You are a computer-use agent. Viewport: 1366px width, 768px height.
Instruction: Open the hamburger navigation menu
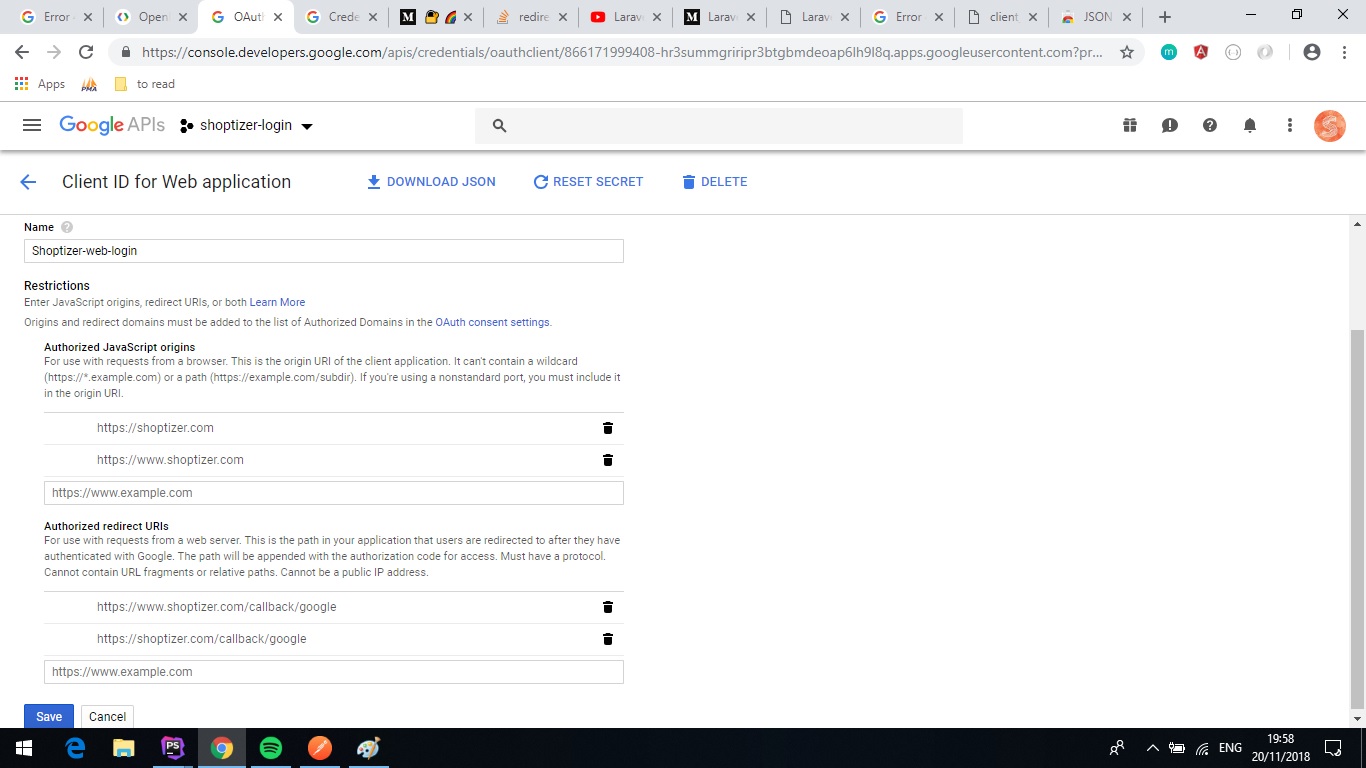[32, 125]
